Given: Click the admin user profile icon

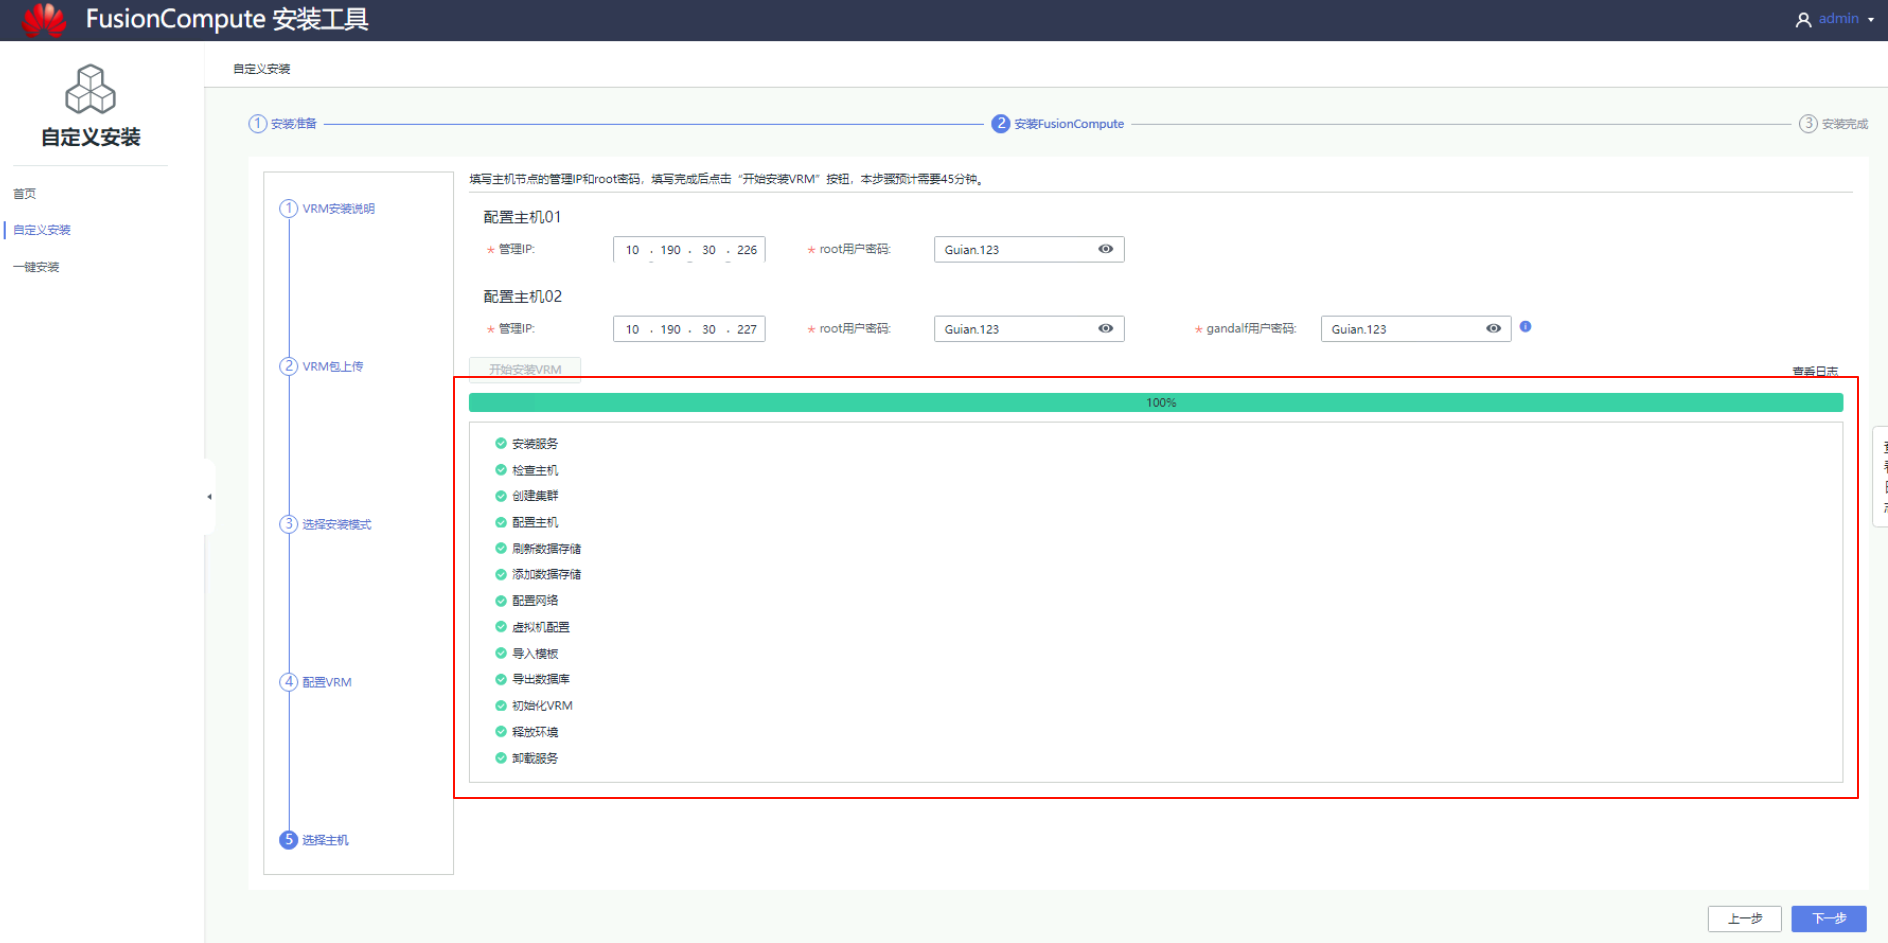Looking at the screenshot, I should [1803, 20].
